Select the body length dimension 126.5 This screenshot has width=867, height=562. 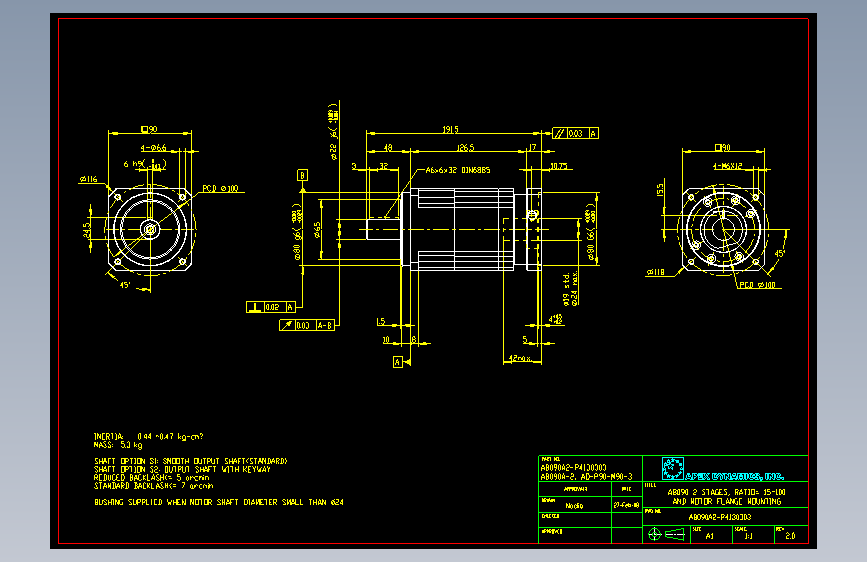click(x=466, y=148)
